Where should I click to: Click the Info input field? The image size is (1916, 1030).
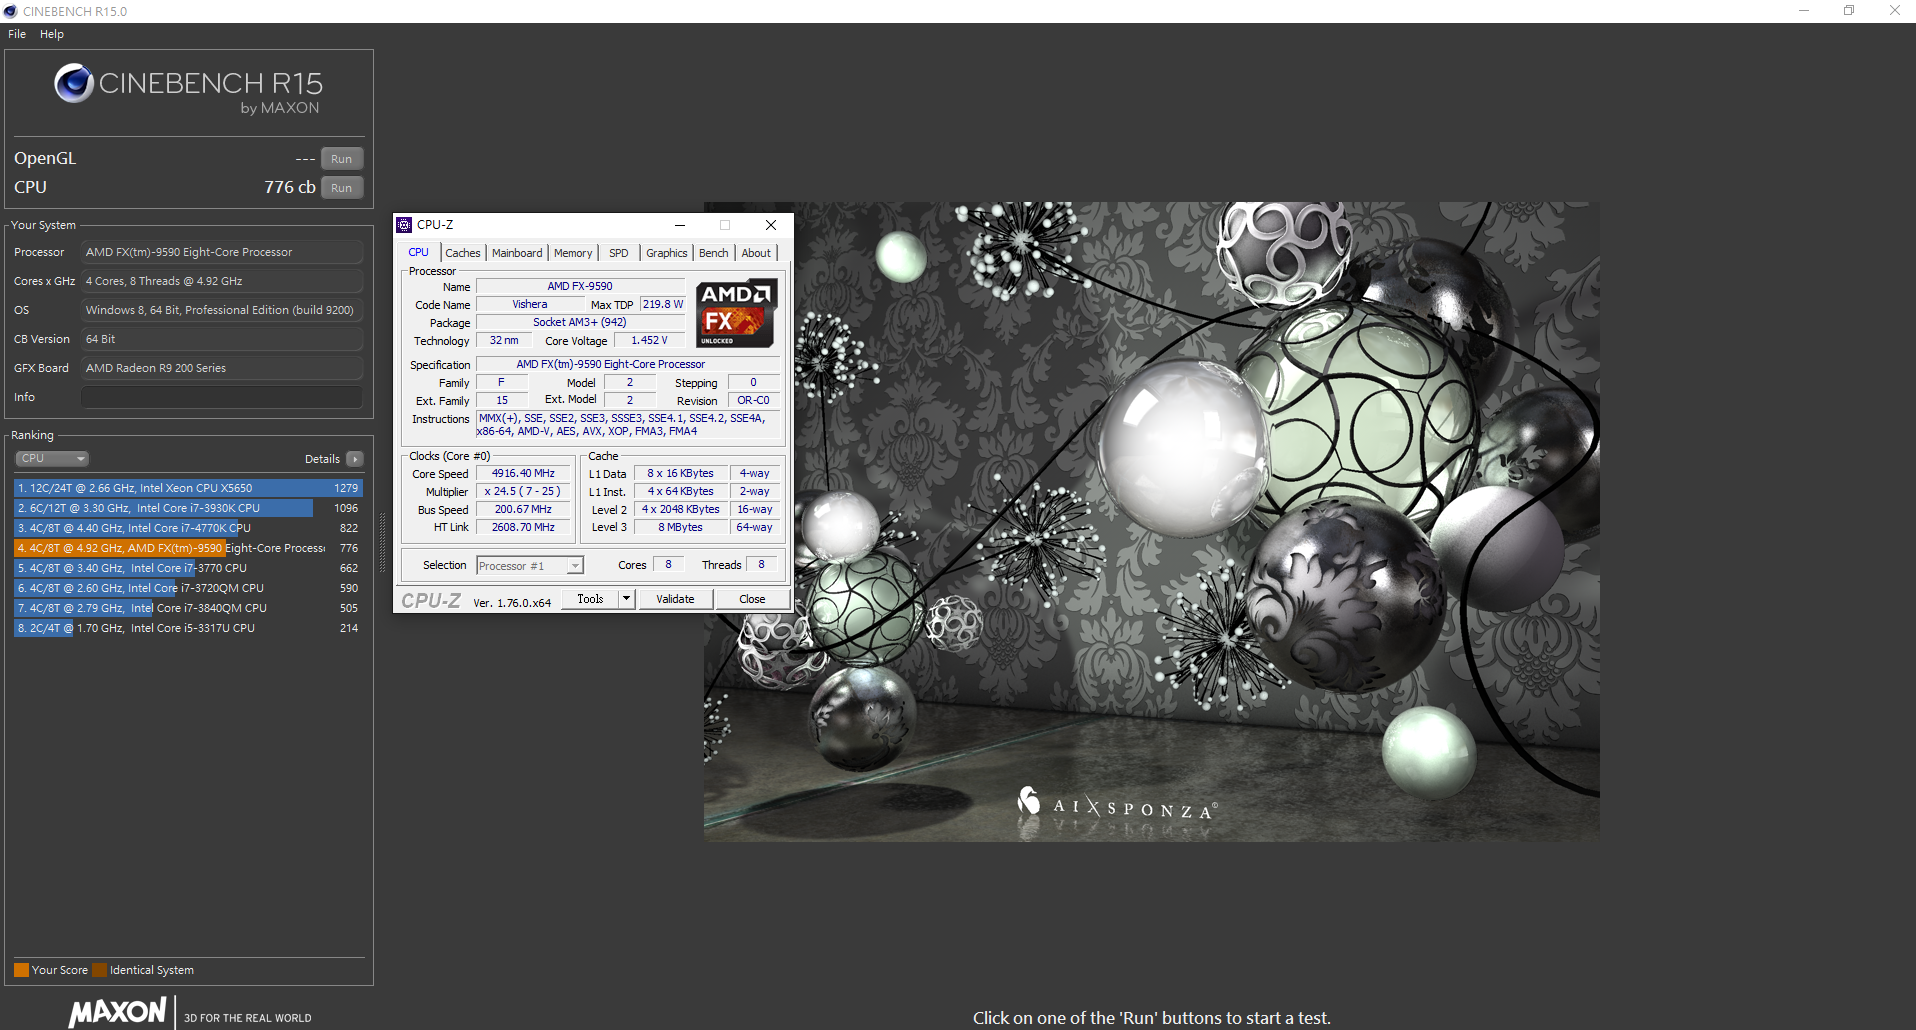222,397
